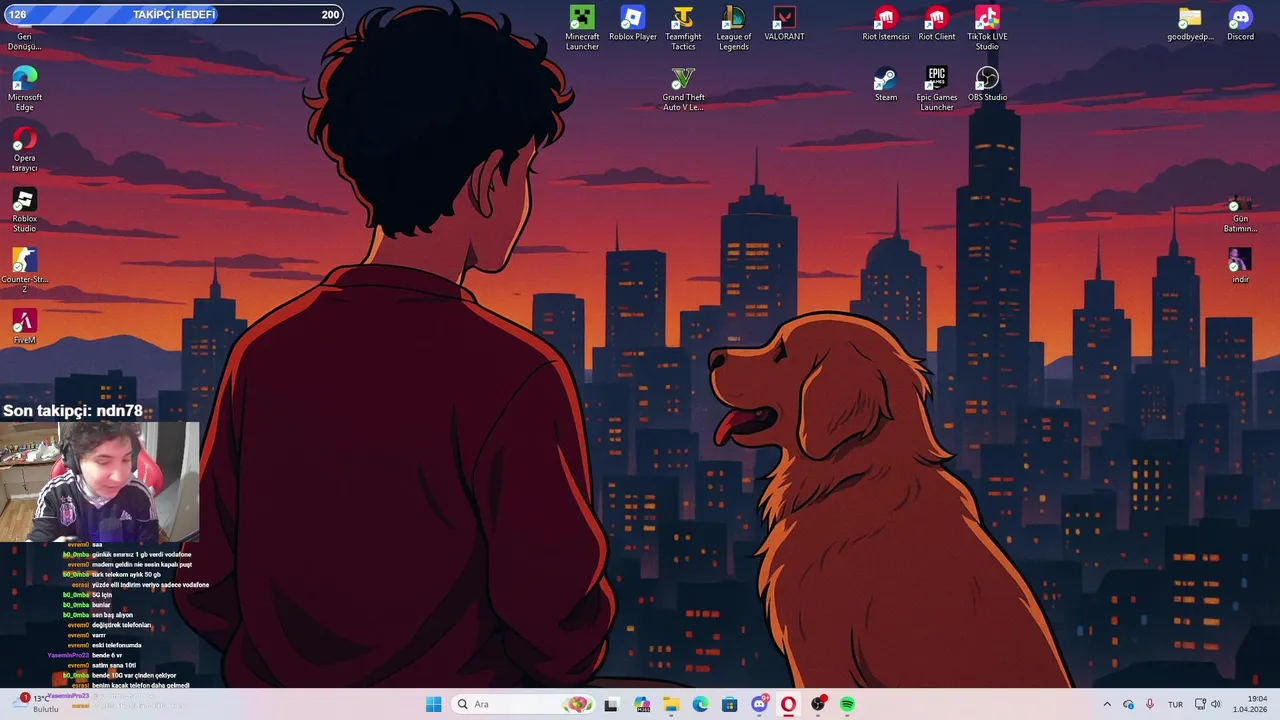The width and height of the screenshot is (1280, 720).
Task: Open the volume speaker tray icon
Action: tap(1216, 704)
